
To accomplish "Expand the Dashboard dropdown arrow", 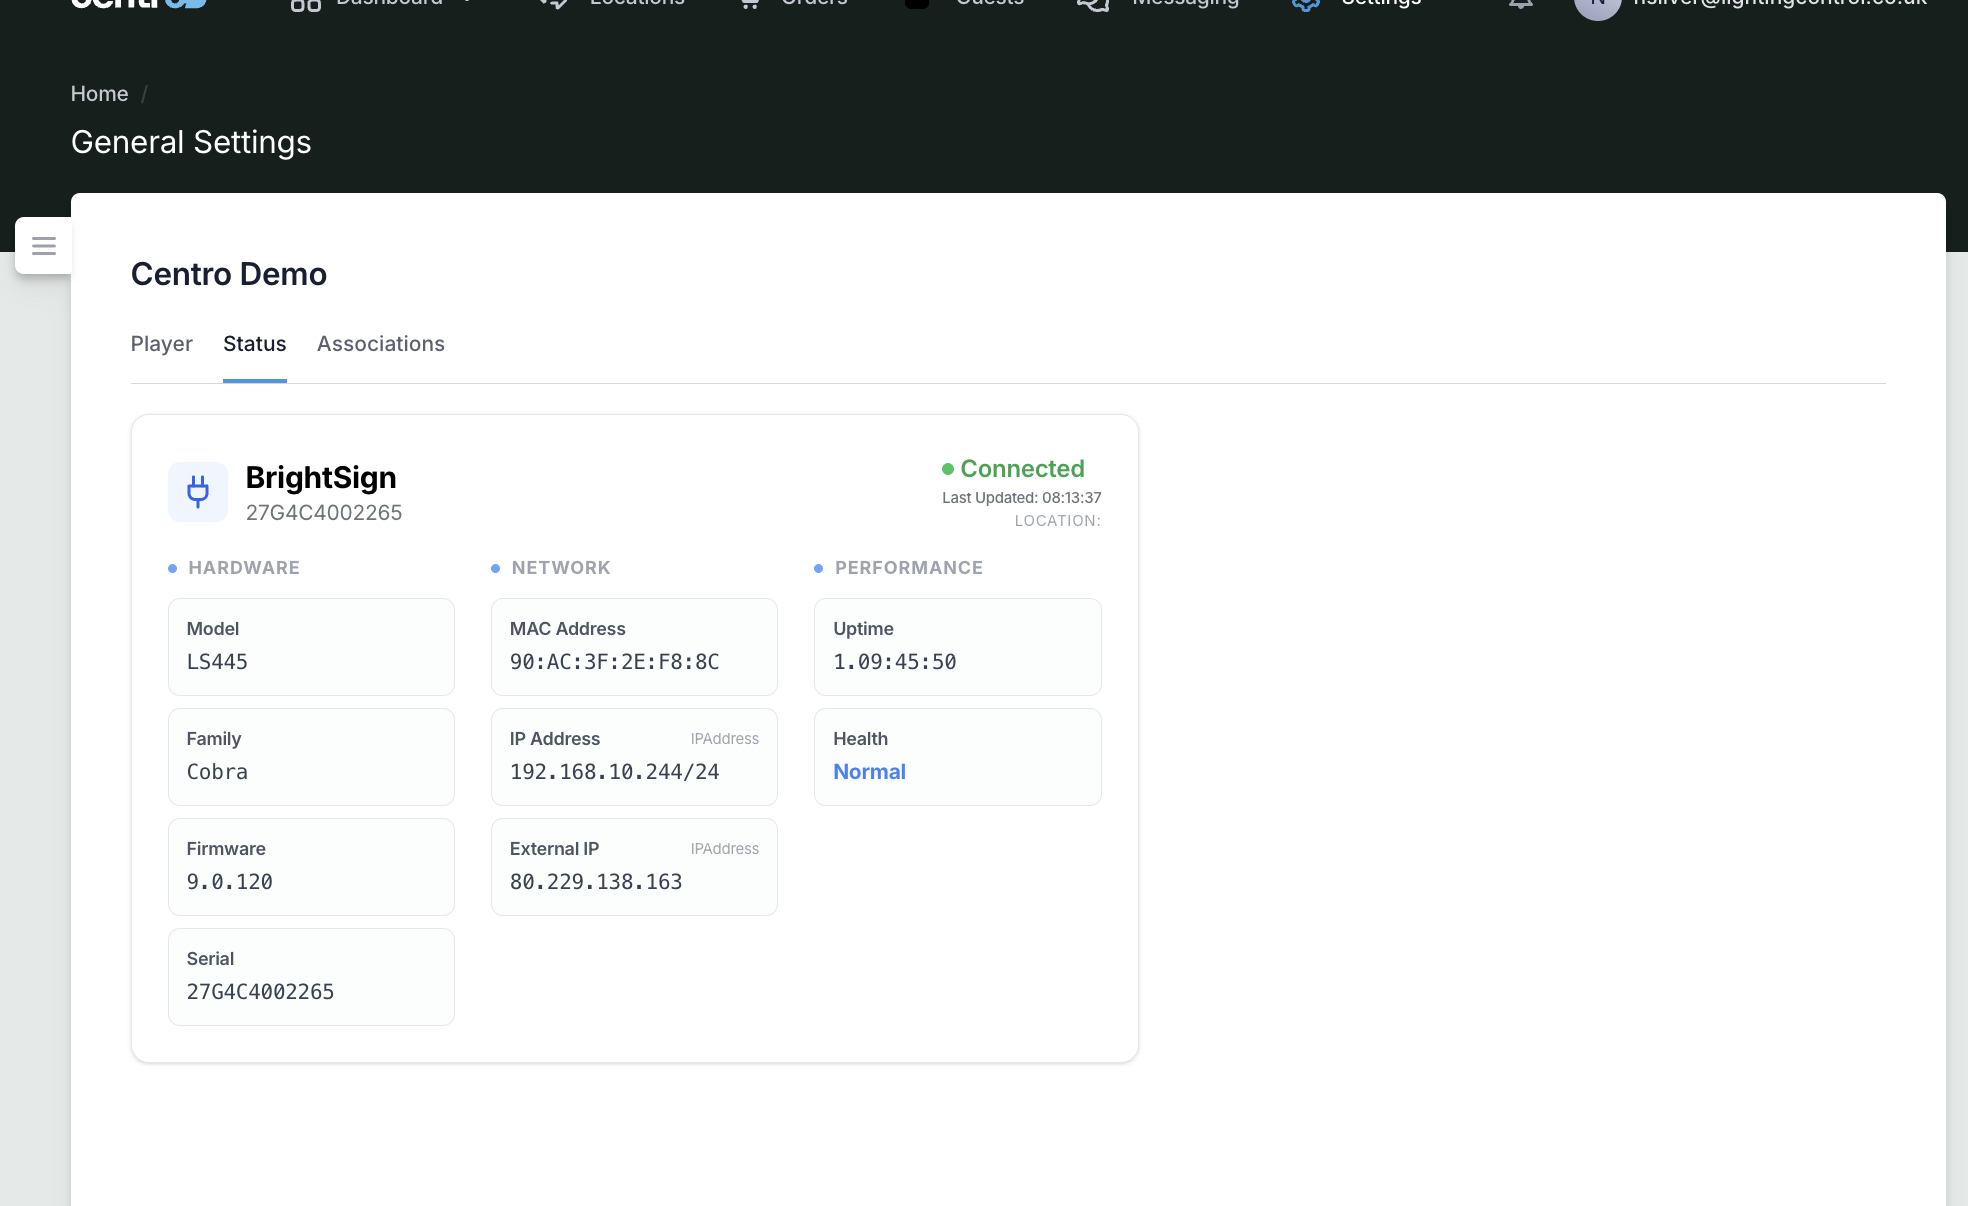I will [467, 3].
